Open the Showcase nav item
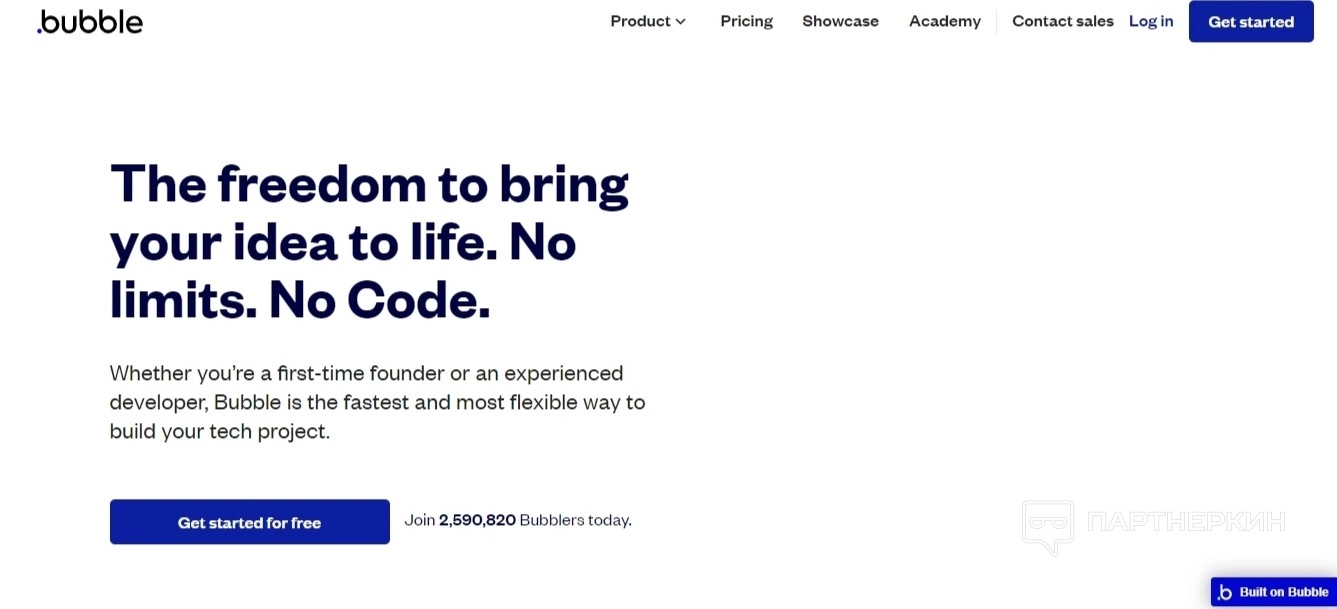Viewport: 1337px width, 609px height. tap(840, 21)
